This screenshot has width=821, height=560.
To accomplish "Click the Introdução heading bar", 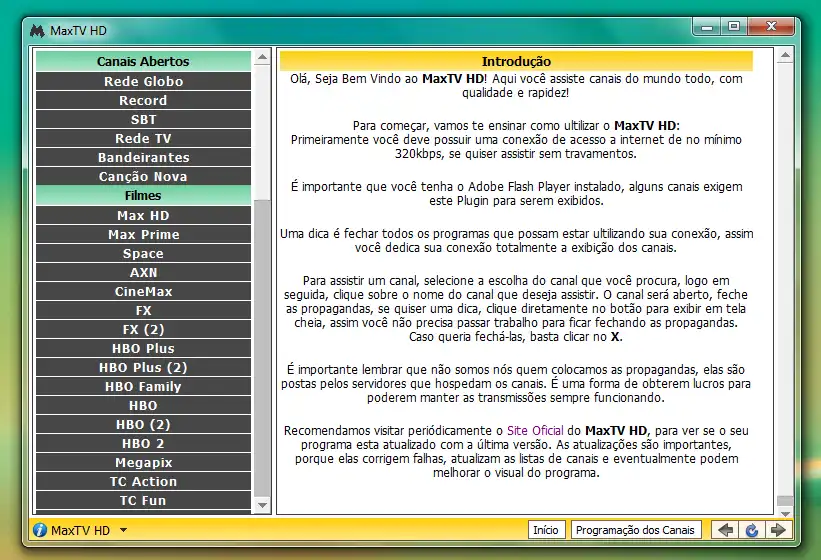I will click(516, 61).
